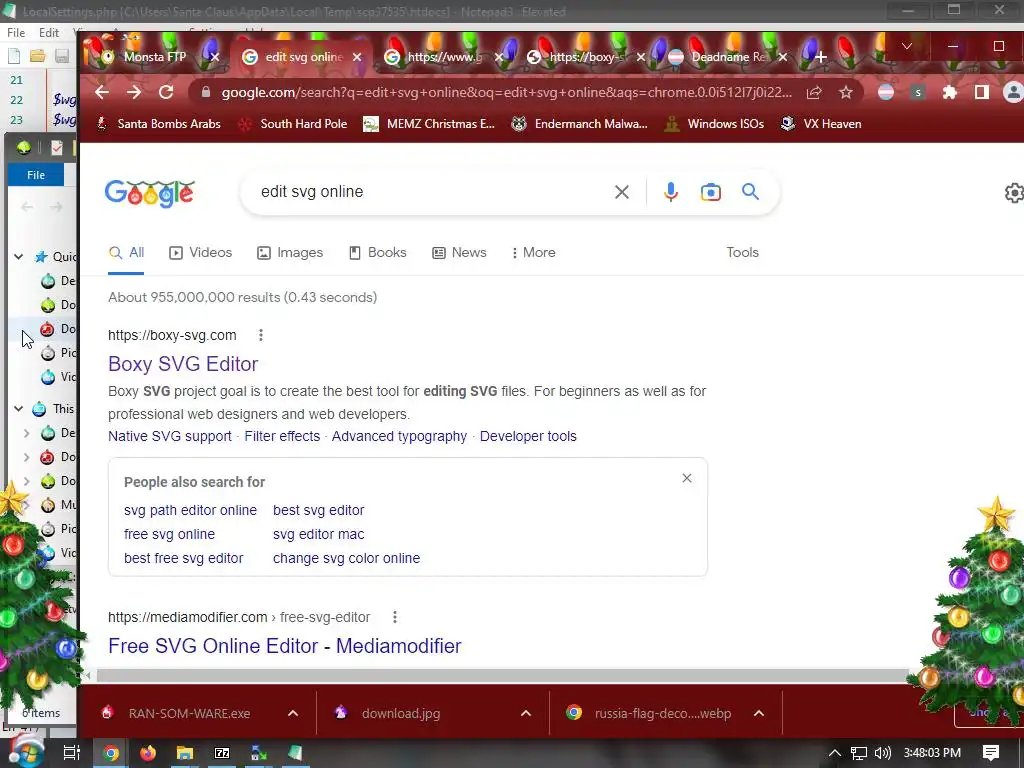Image resolution: width=1024 pixels, height=768 pixels.
Task: Search for svg path editor online
Action: [x=190, y=510]
